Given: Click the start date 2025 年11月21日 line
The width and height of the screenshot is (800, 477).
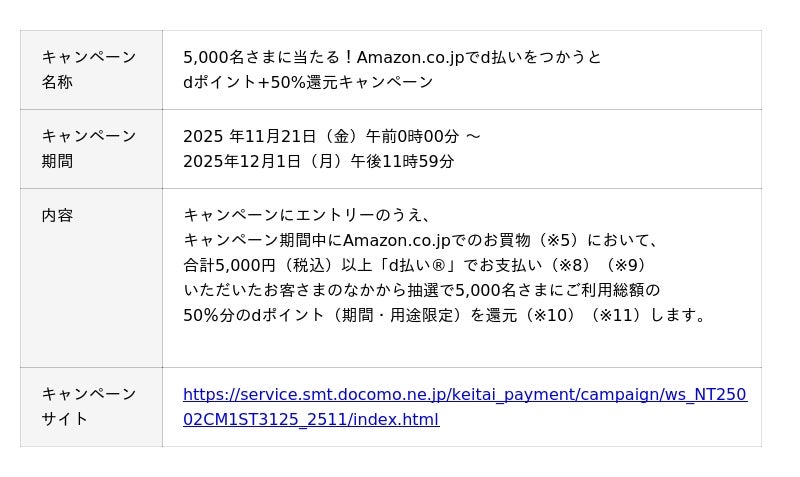Looking at the screenshot, I should 331,136.
